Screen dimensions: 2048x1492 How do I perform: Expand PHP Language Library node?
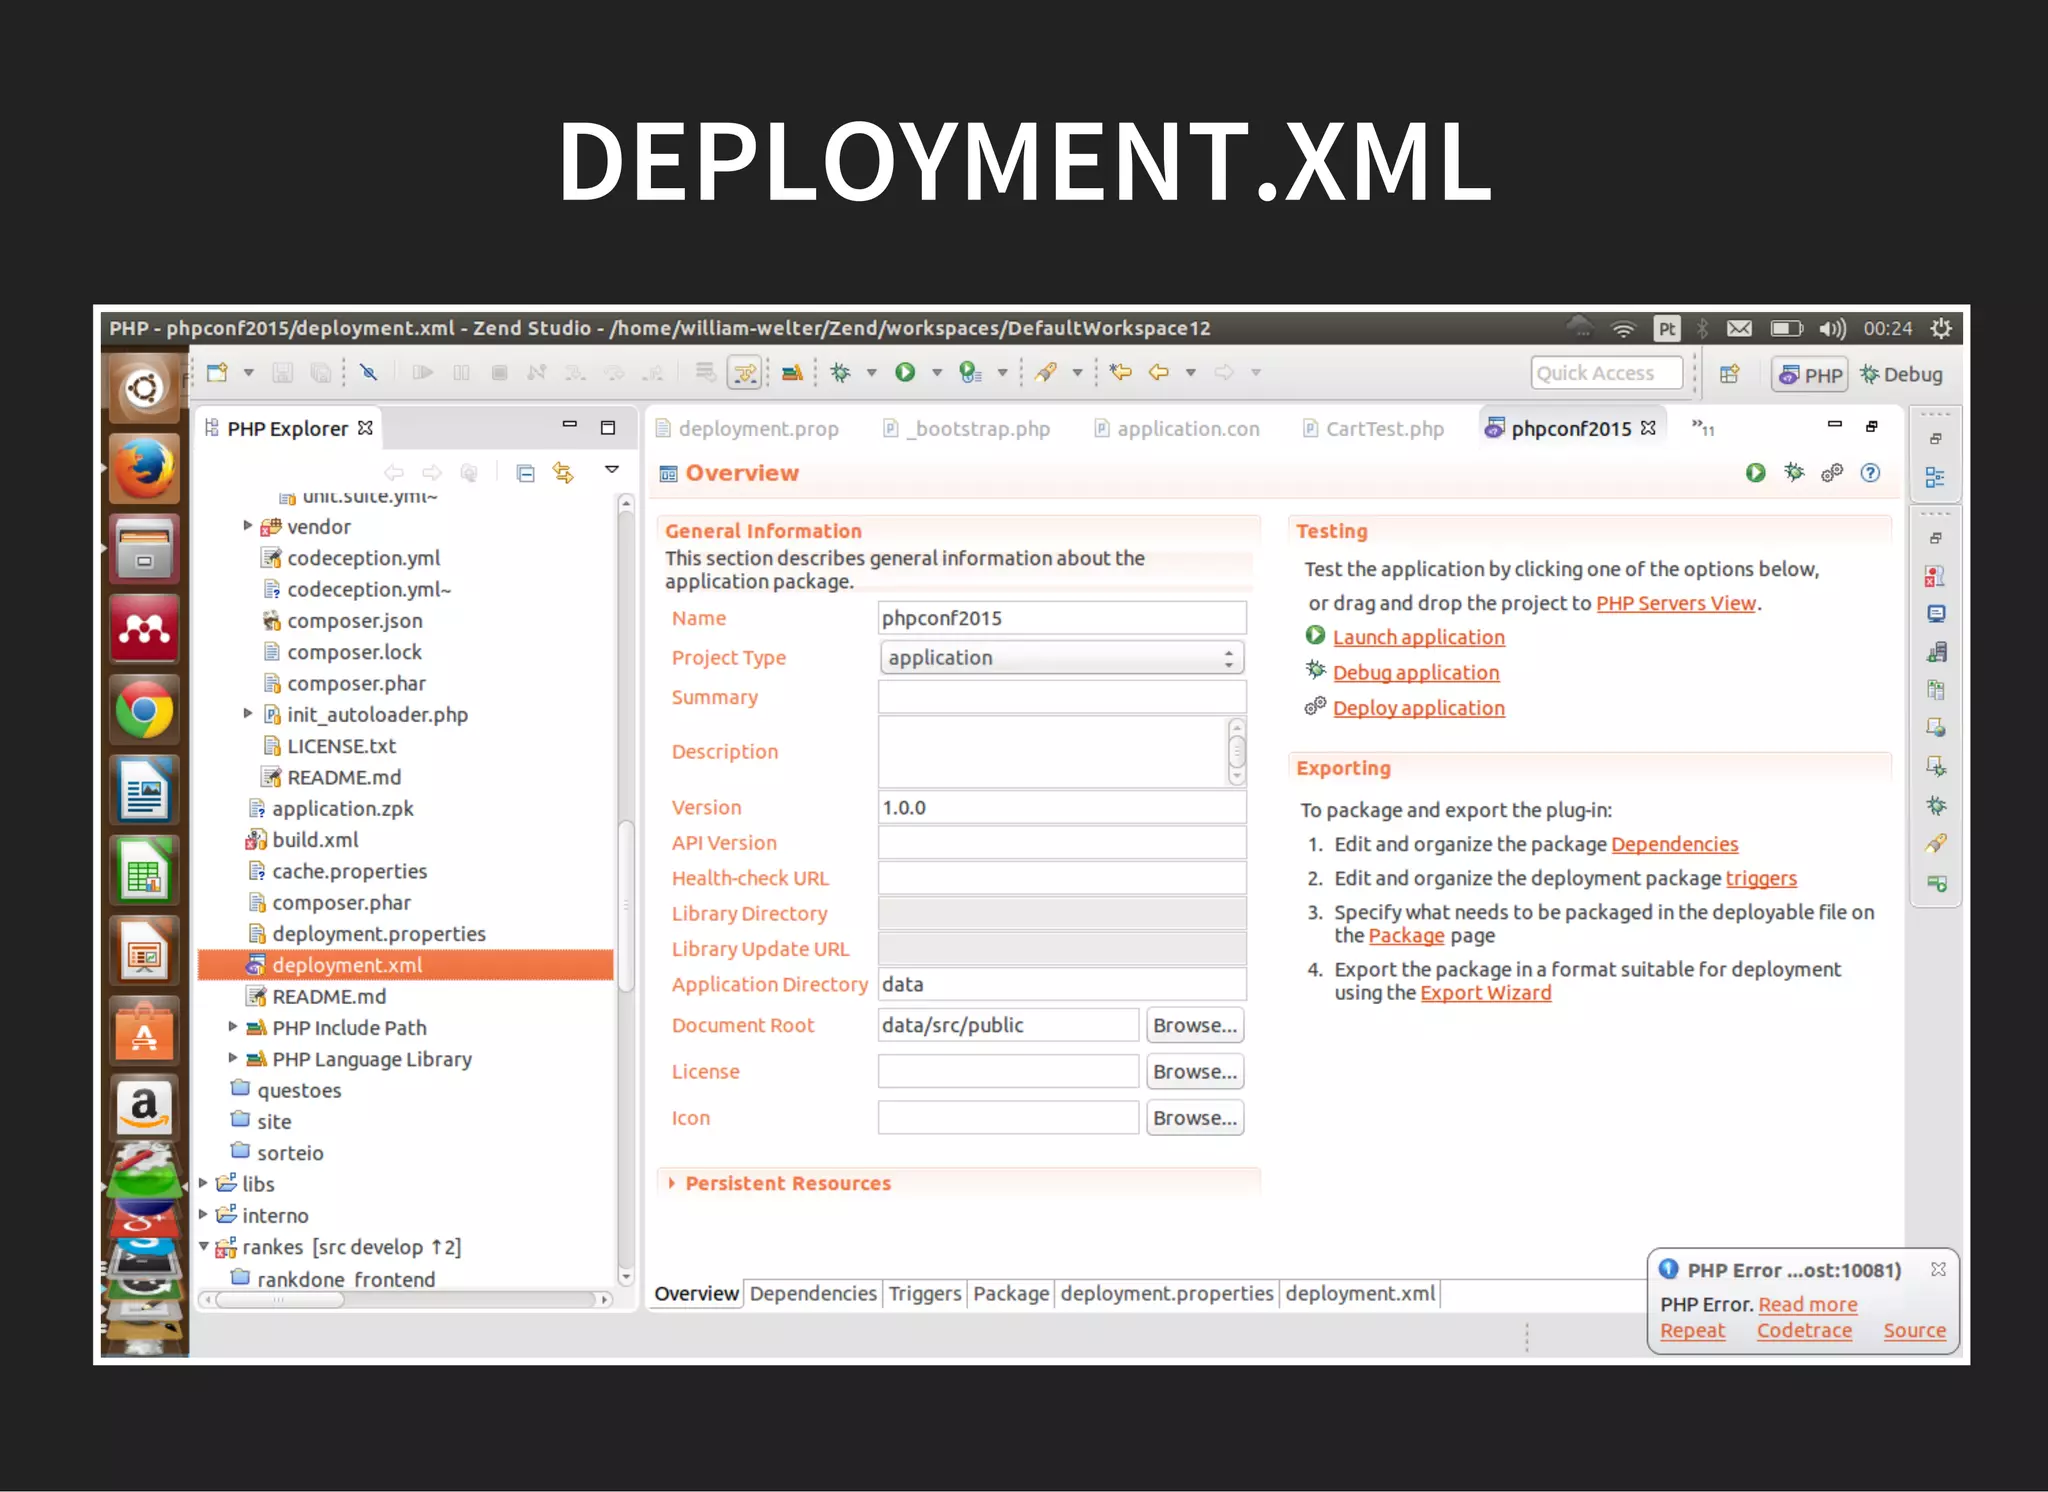[232, 1058]
